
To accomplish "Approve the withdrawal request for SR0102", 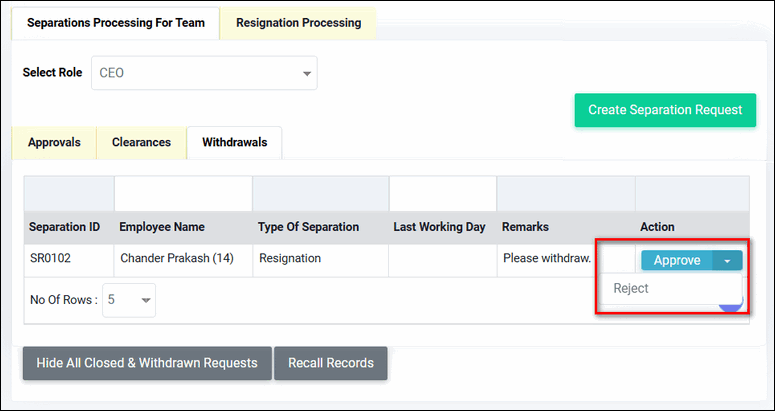I will click(677, 260).
